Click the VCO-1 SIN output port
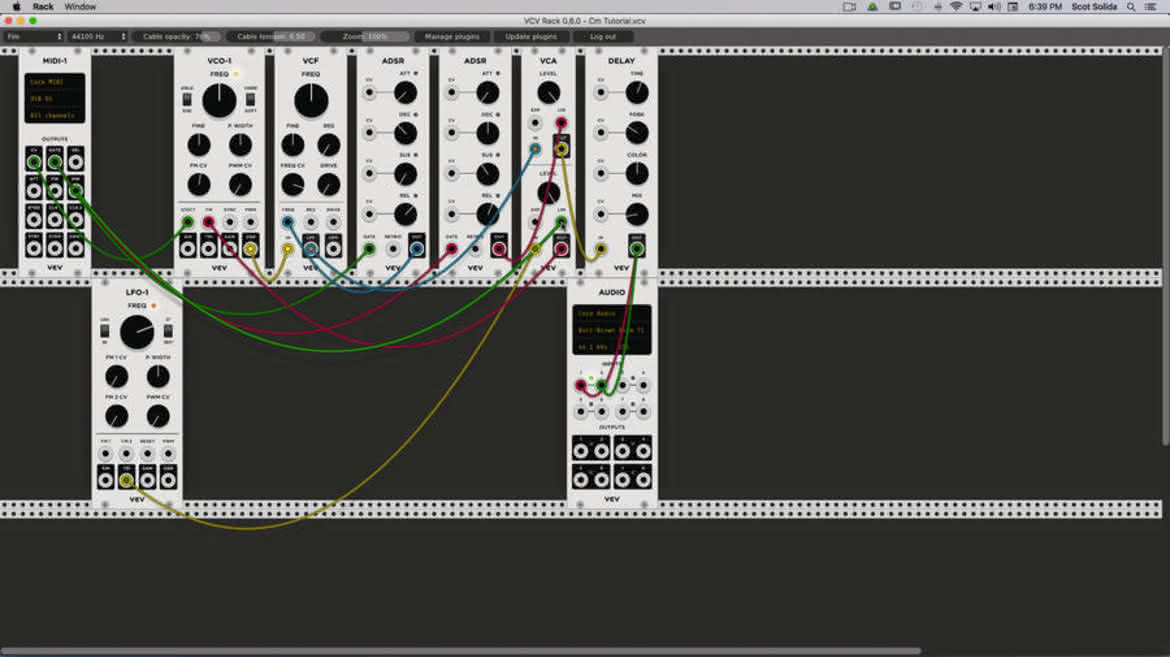The image size is (1170, 657). (187, 249)
